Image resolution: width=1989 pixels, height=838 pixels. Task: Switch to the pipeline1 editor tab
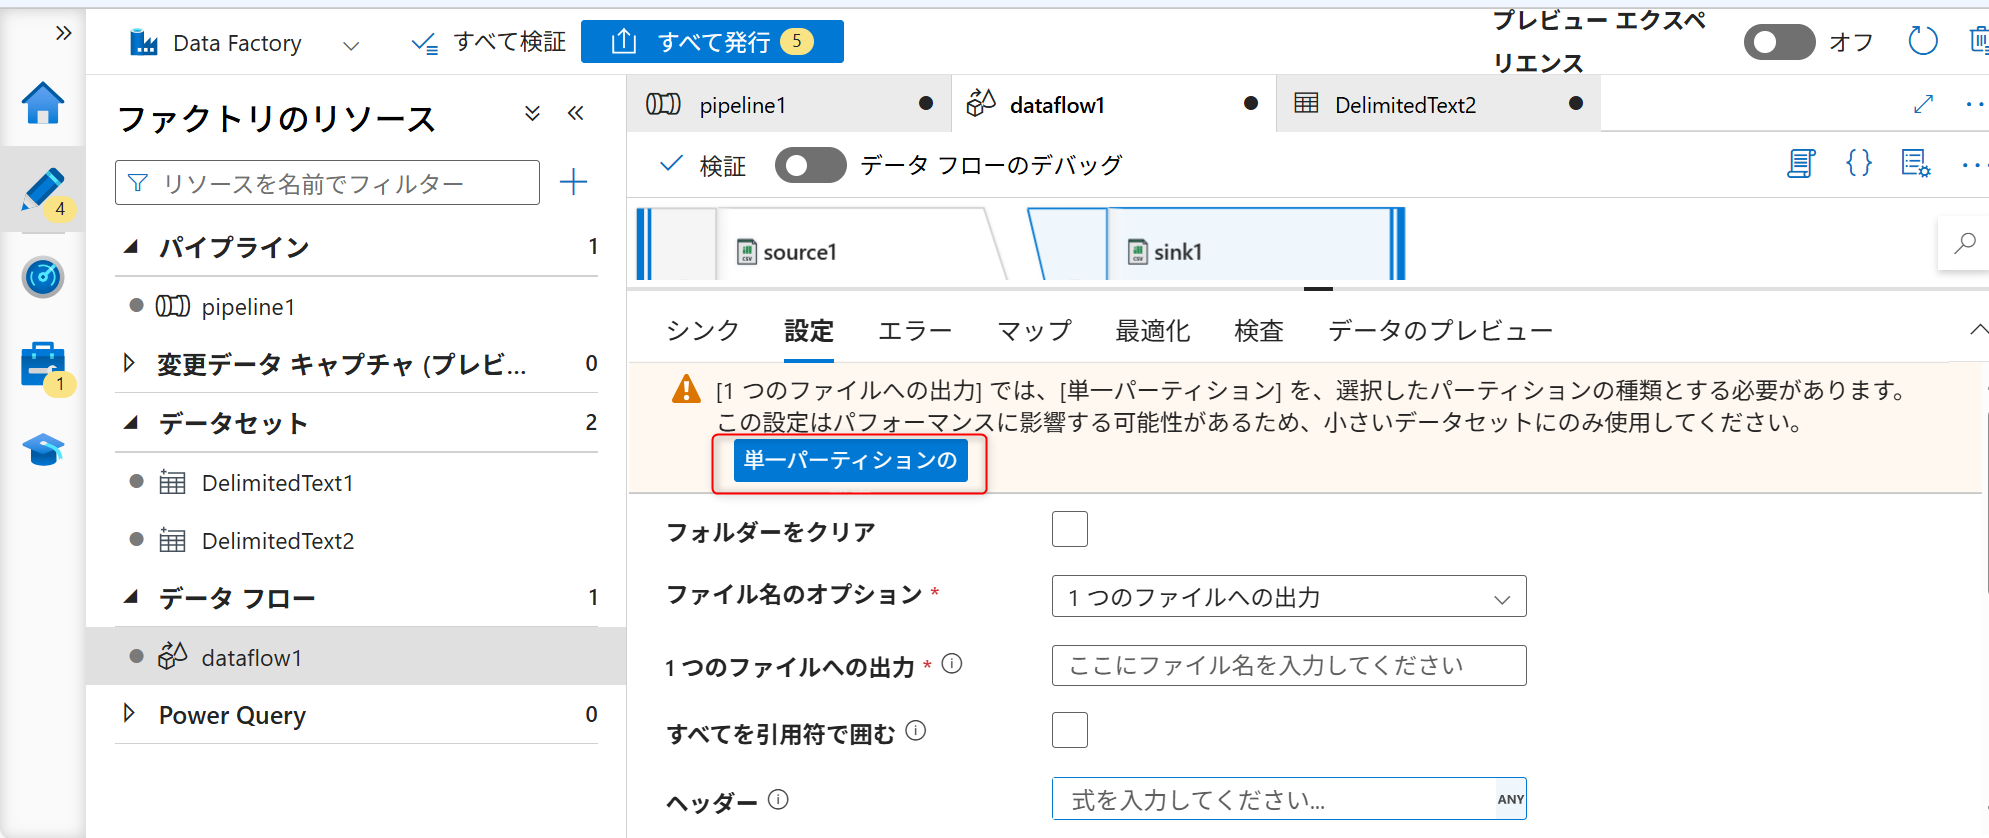pos(789,104)
